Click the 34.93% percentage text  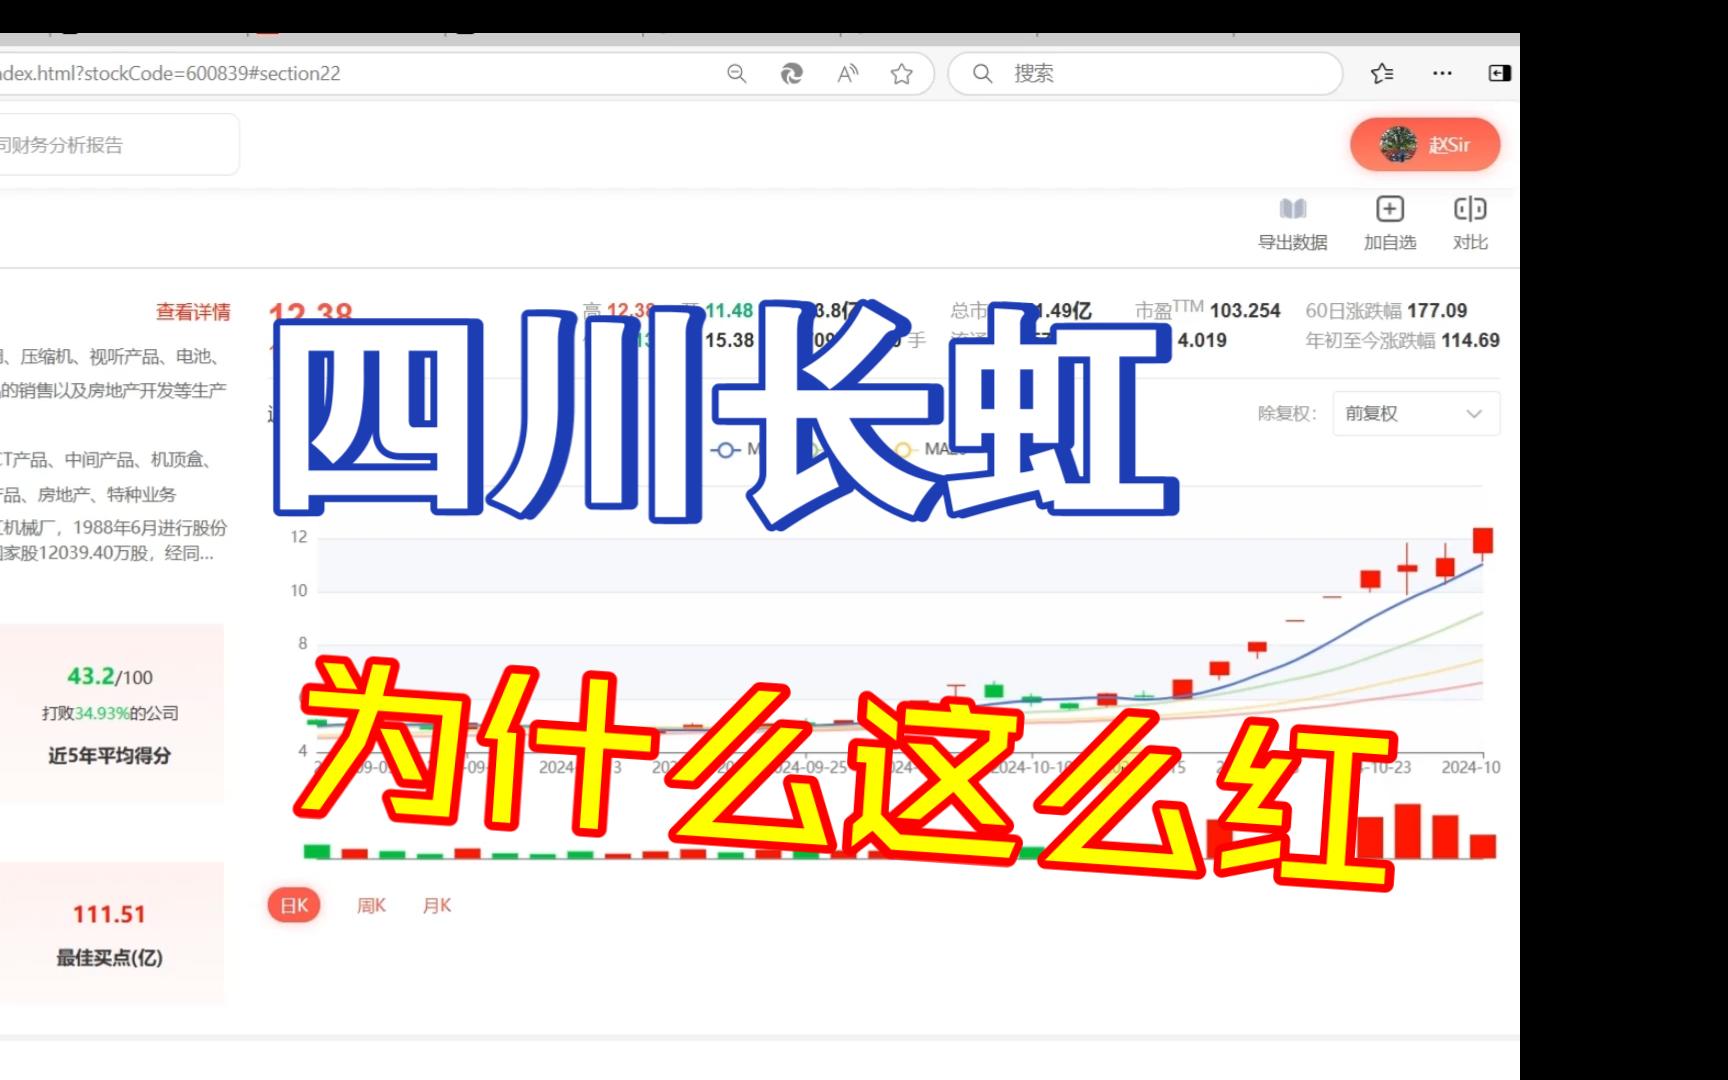coord(102,713)
